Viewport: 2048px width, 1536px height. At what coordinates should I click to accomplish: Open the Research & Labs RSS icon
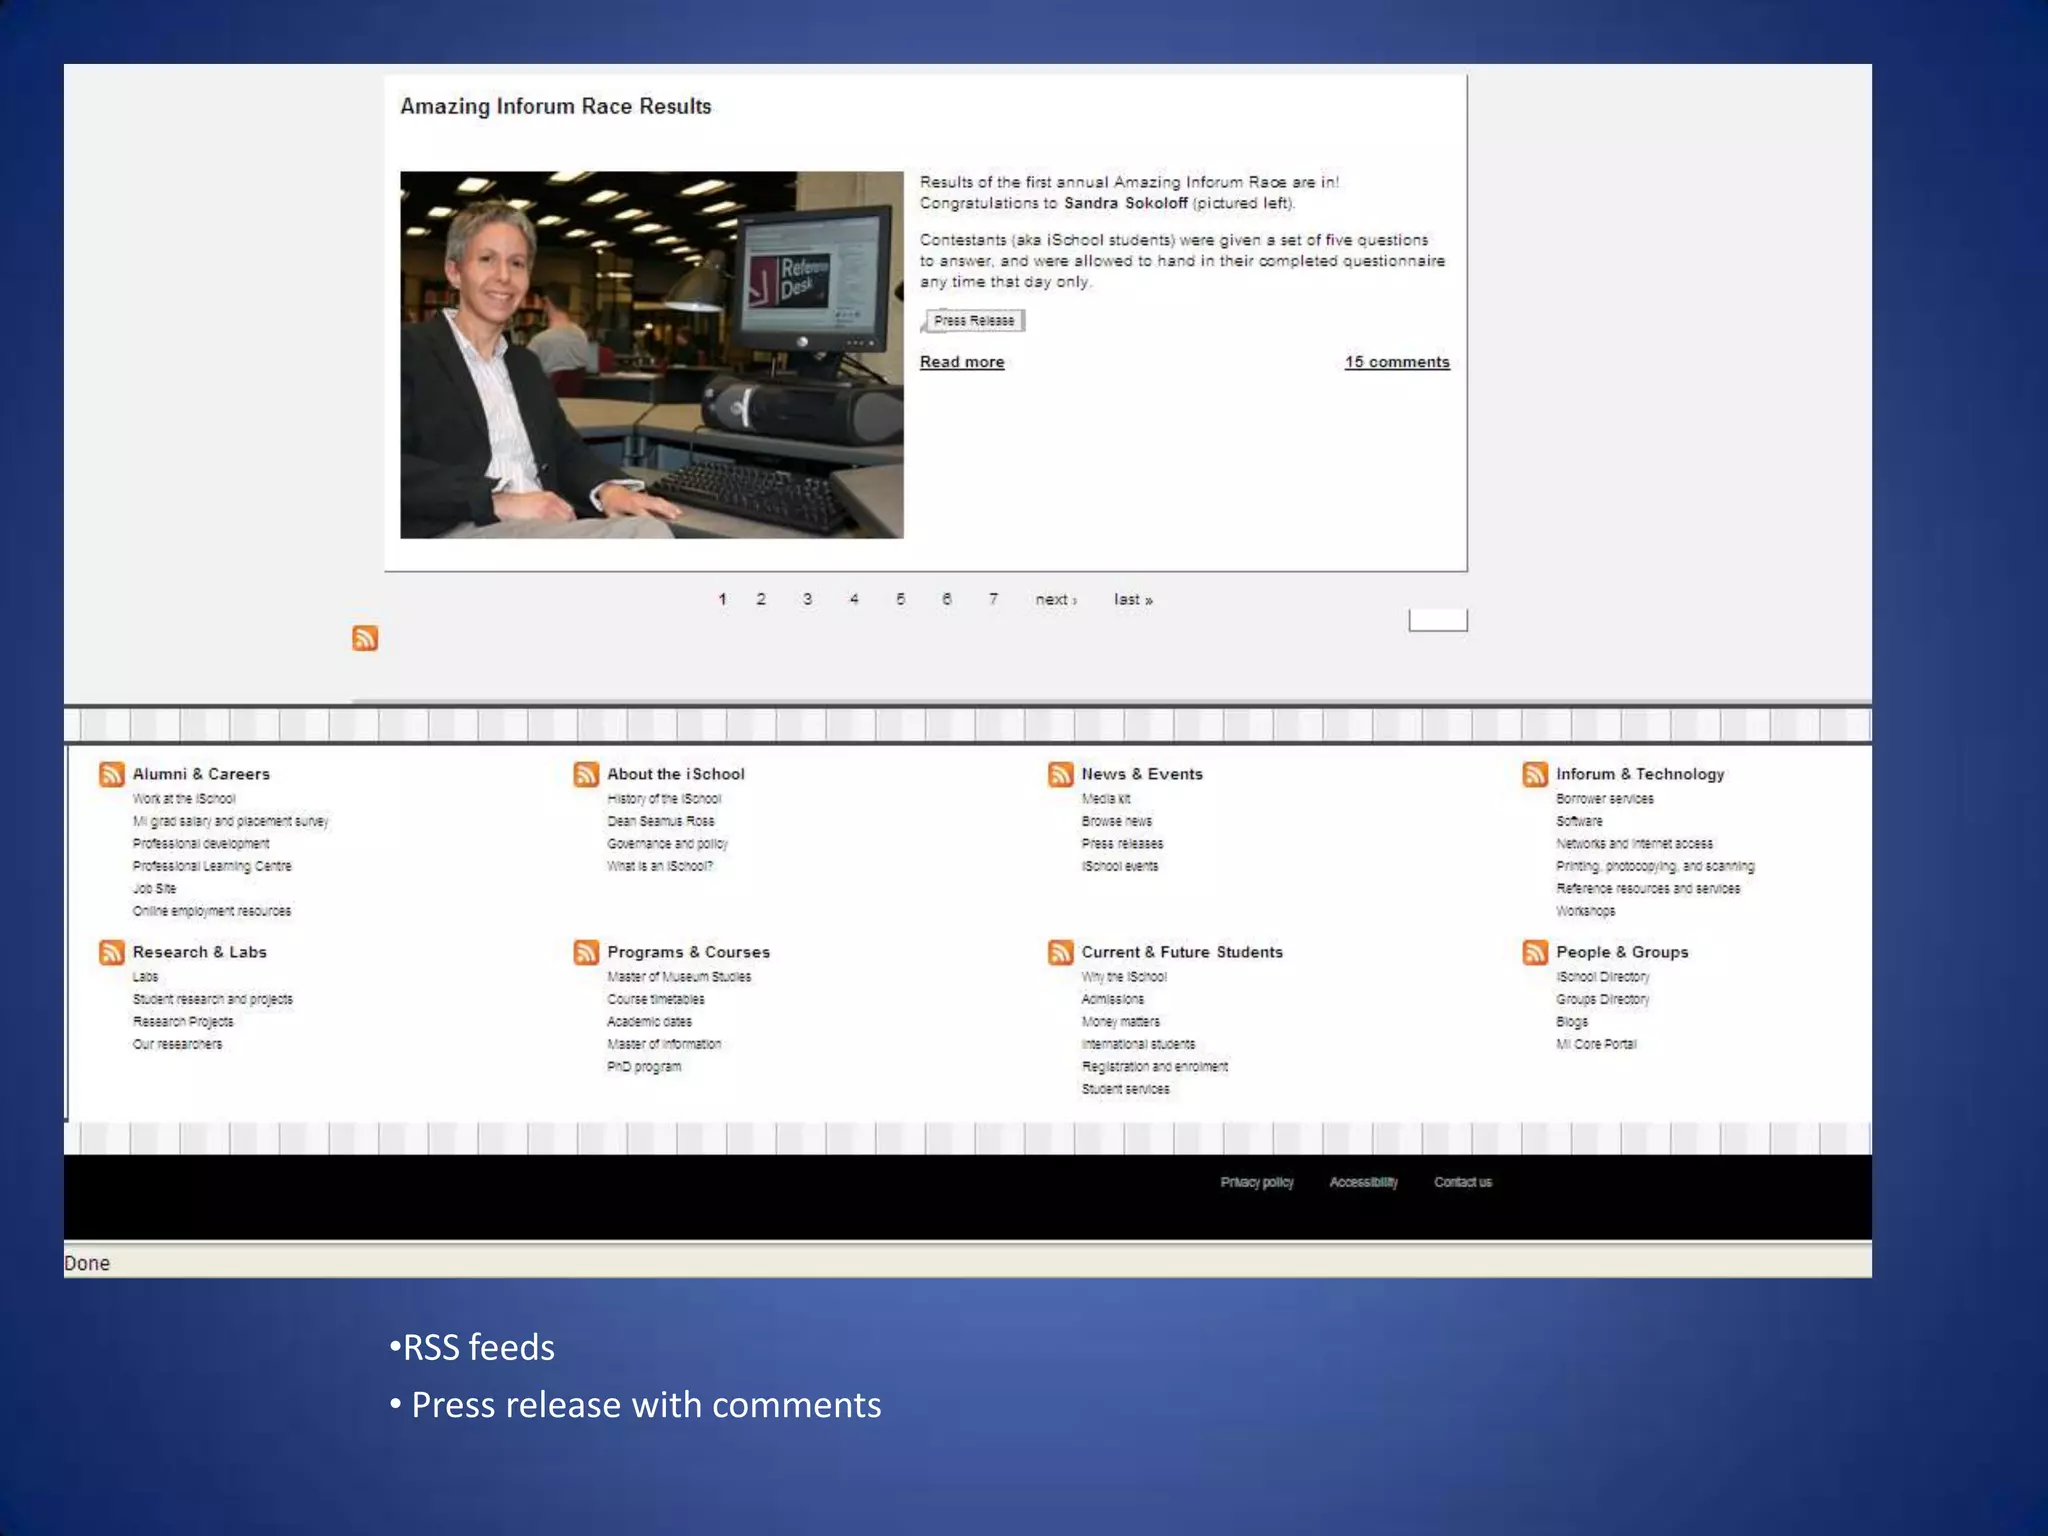(x=112, y=952)
